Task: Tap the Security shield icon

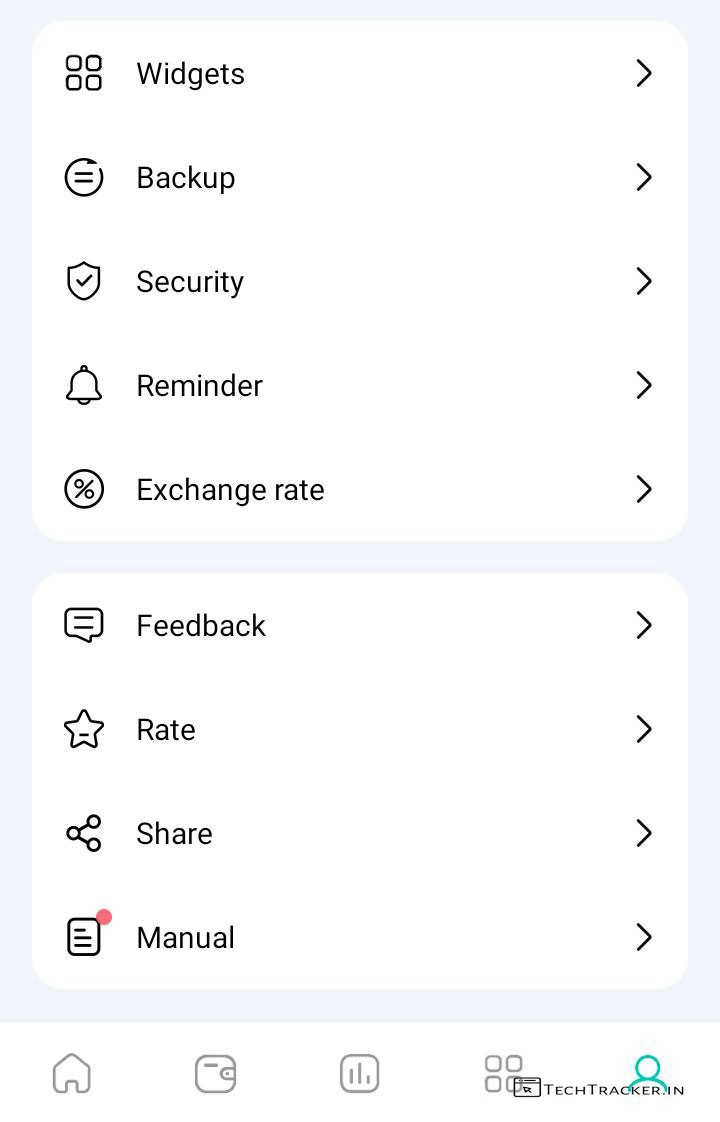Action: 84,281
